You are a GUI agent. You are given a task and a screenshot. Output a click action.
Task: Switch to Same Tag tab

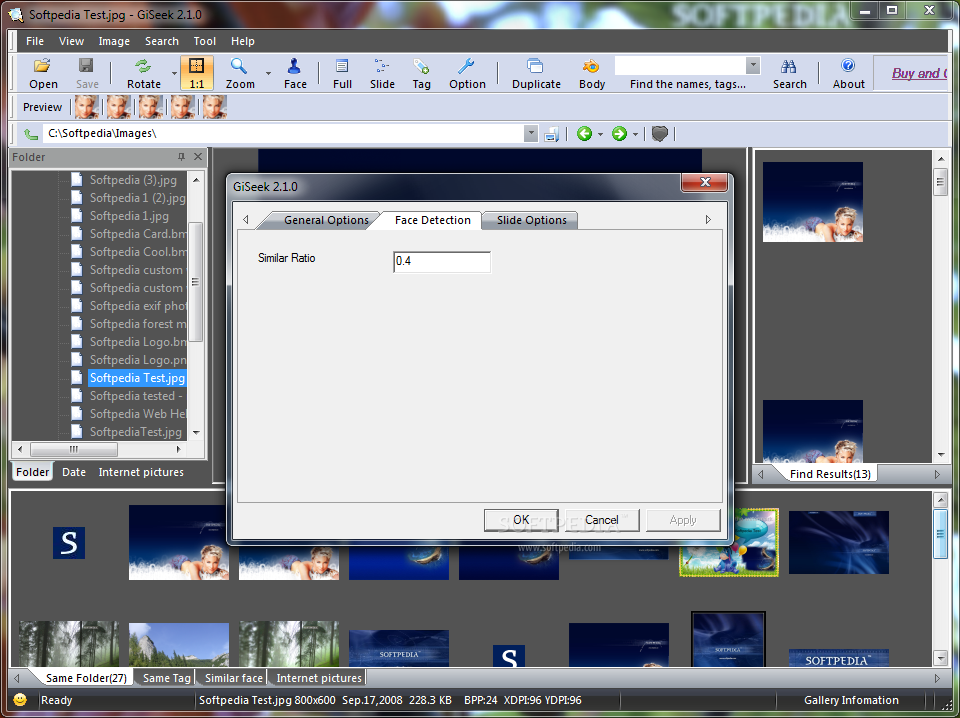(167, 678)
